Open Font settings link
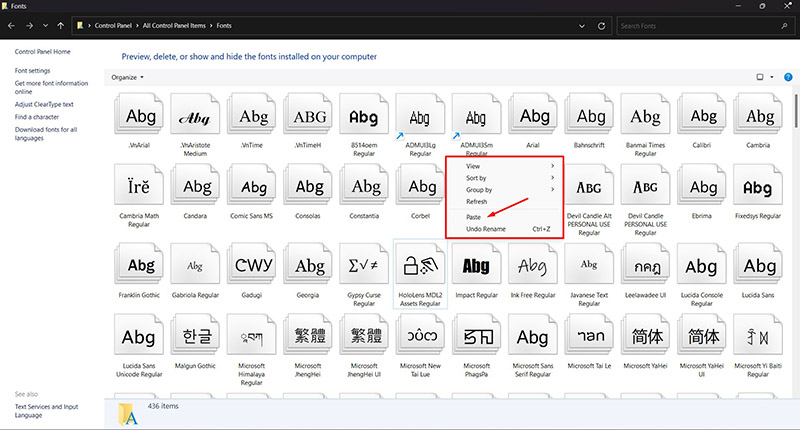 click(32, 70)
